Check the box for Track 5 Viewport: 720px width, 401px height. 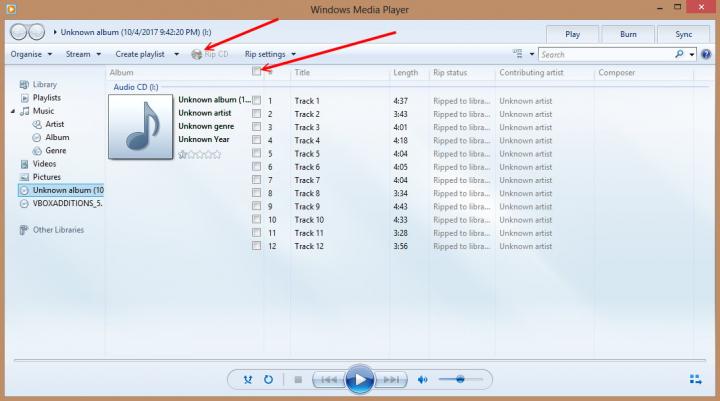tap(256, 153)
